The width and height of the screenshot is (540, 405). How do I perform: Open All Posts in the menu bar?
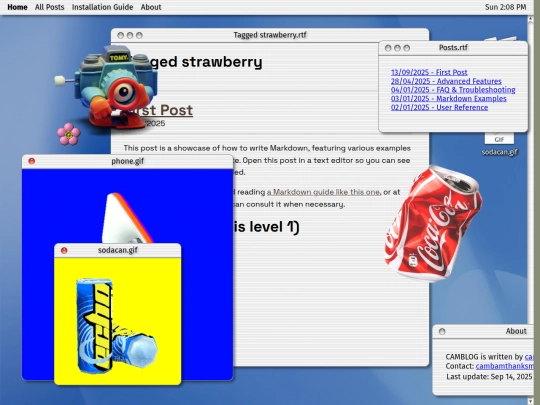click(49, 7)
